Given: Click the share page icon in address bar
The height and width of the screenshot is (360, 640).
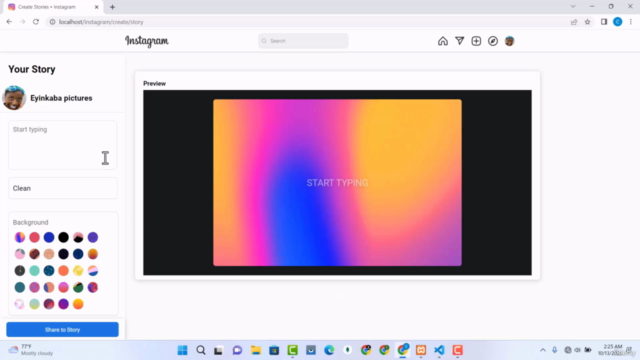Looking at the screenshot, I should coord(574,22).
